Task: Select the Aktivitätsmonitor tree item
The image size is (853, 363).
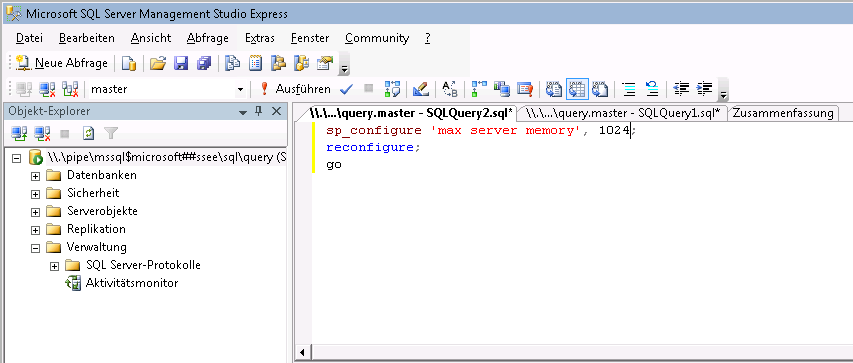Action: [132, 283]
